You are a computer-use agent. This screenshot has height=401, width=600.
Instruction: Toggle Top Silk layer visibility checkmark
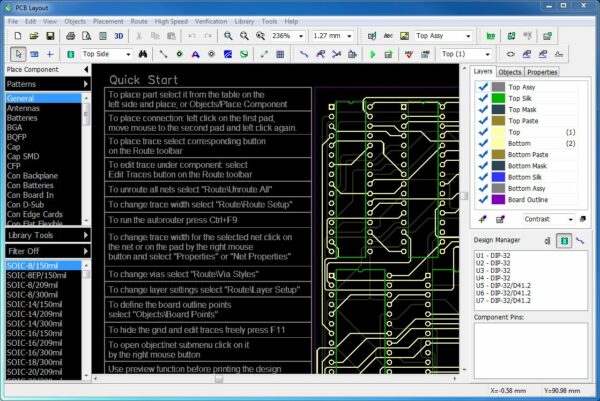point(482,99)
